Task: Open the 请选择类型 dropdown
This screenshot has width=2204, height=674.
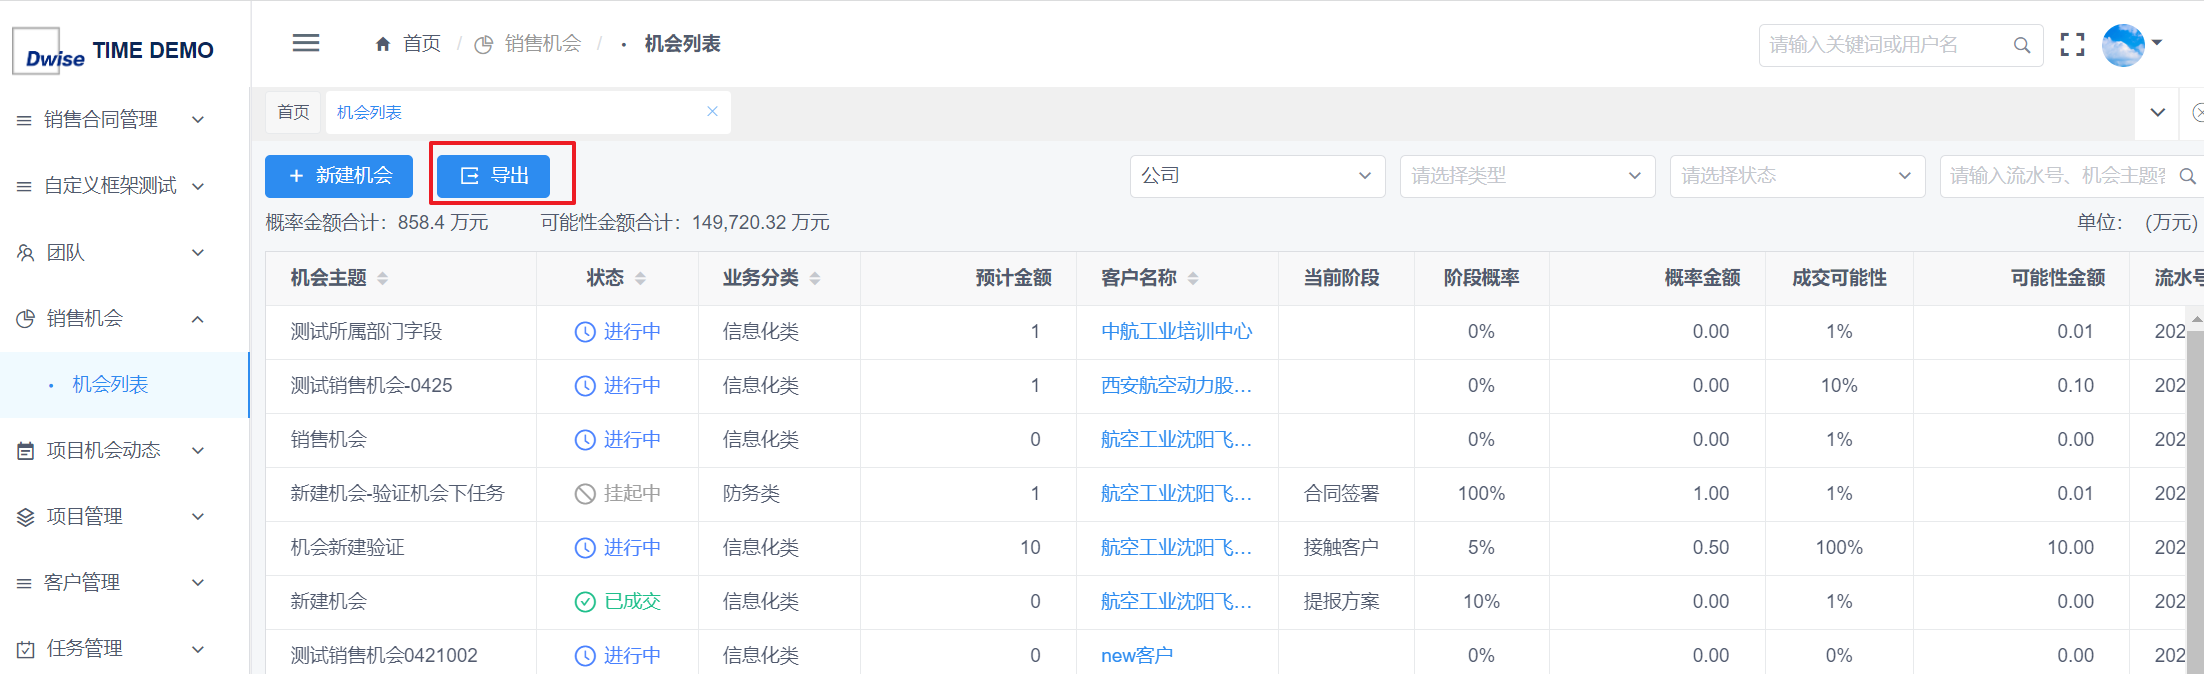Action: tap(1527, 176)
